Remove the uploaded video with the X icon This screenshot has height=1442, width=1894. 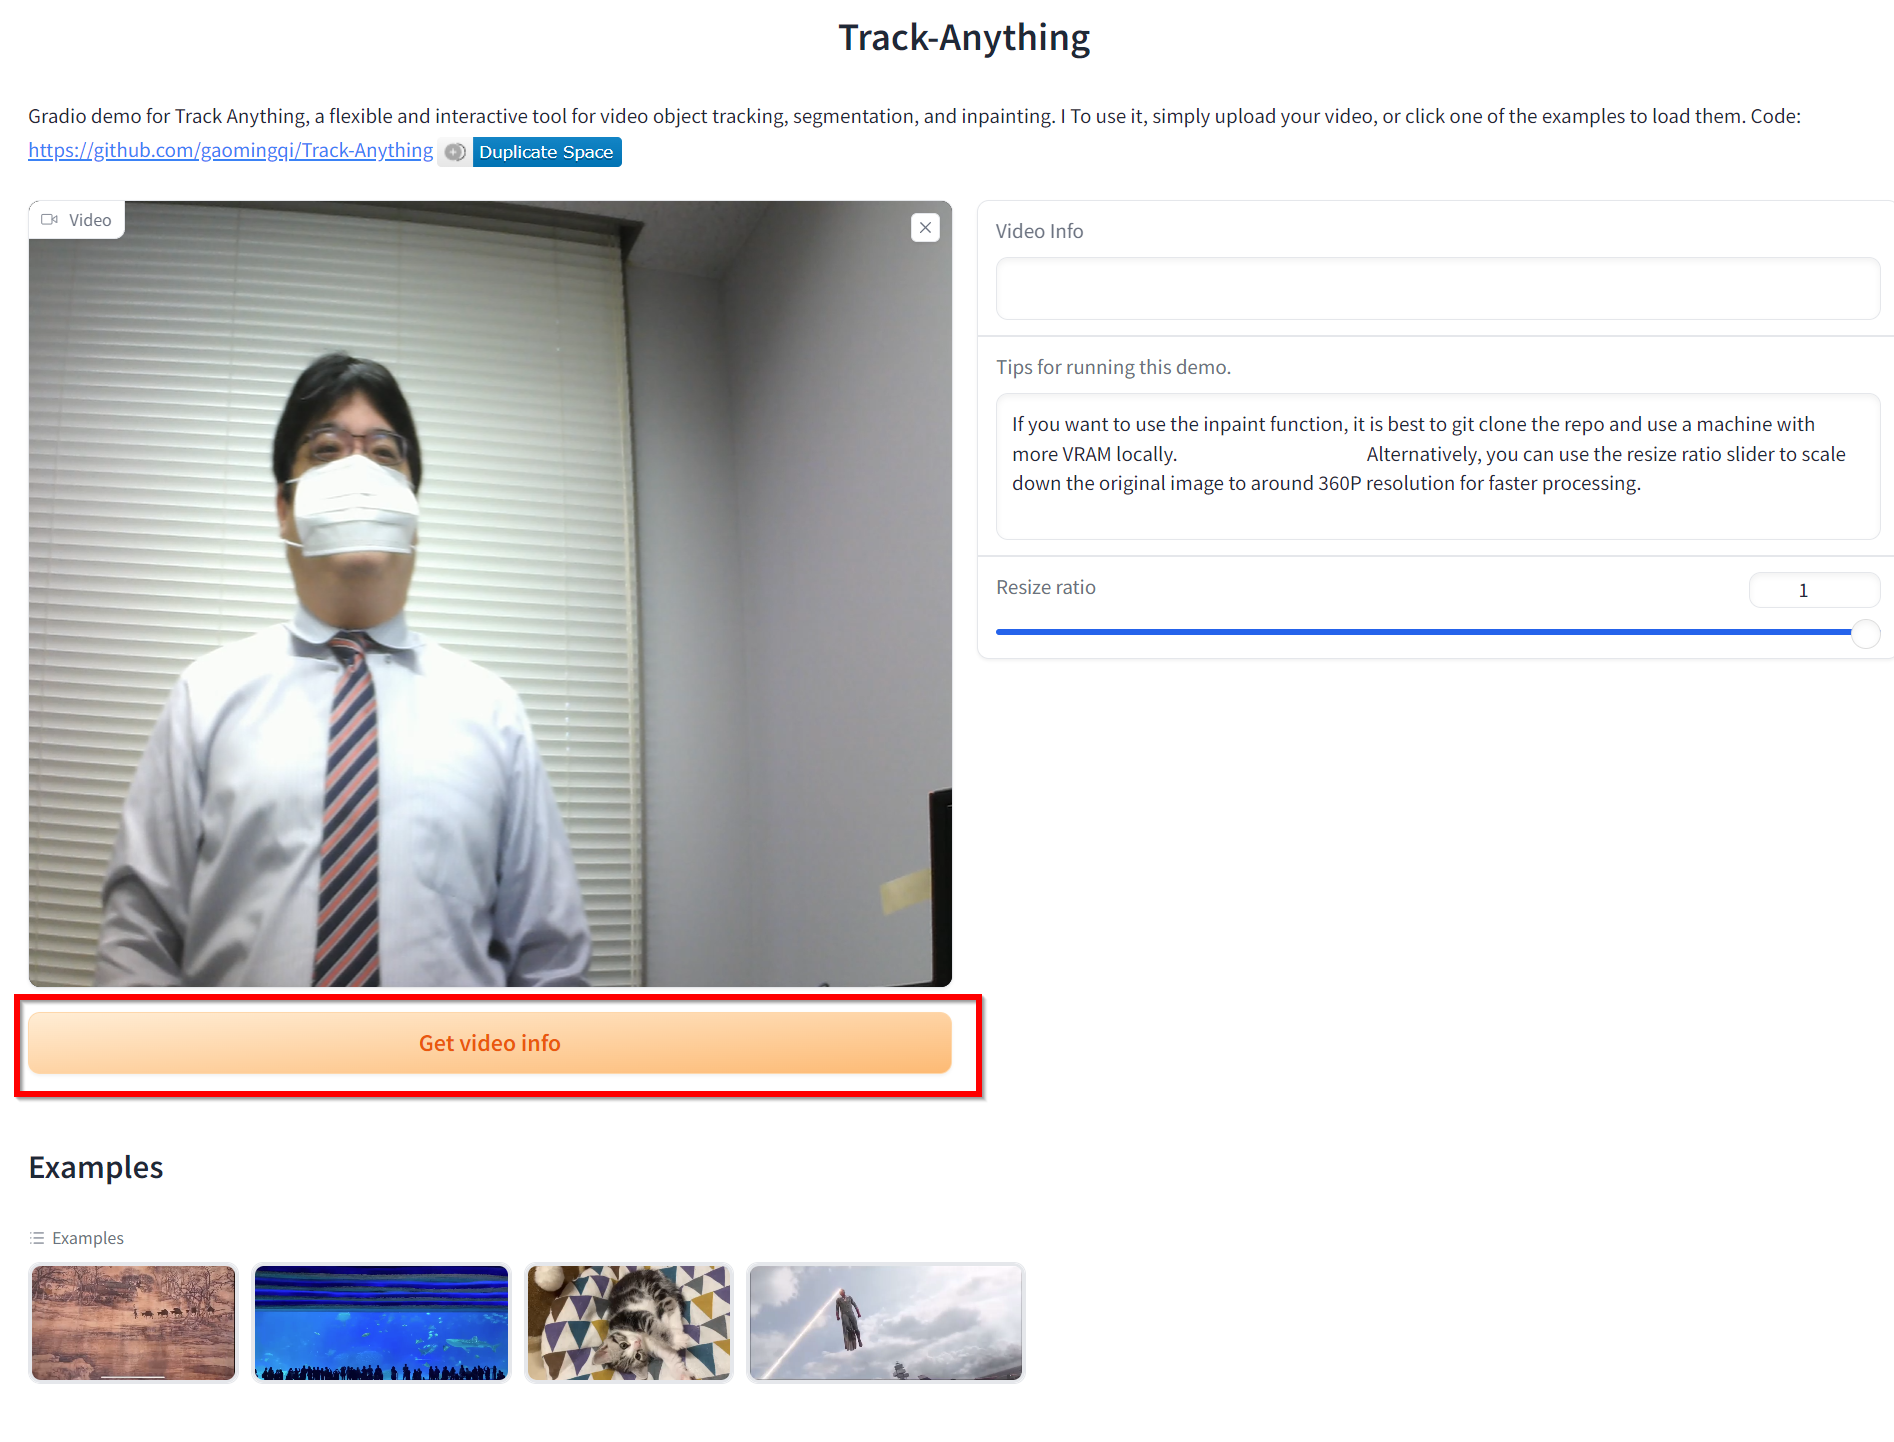[x=925, y=228]
